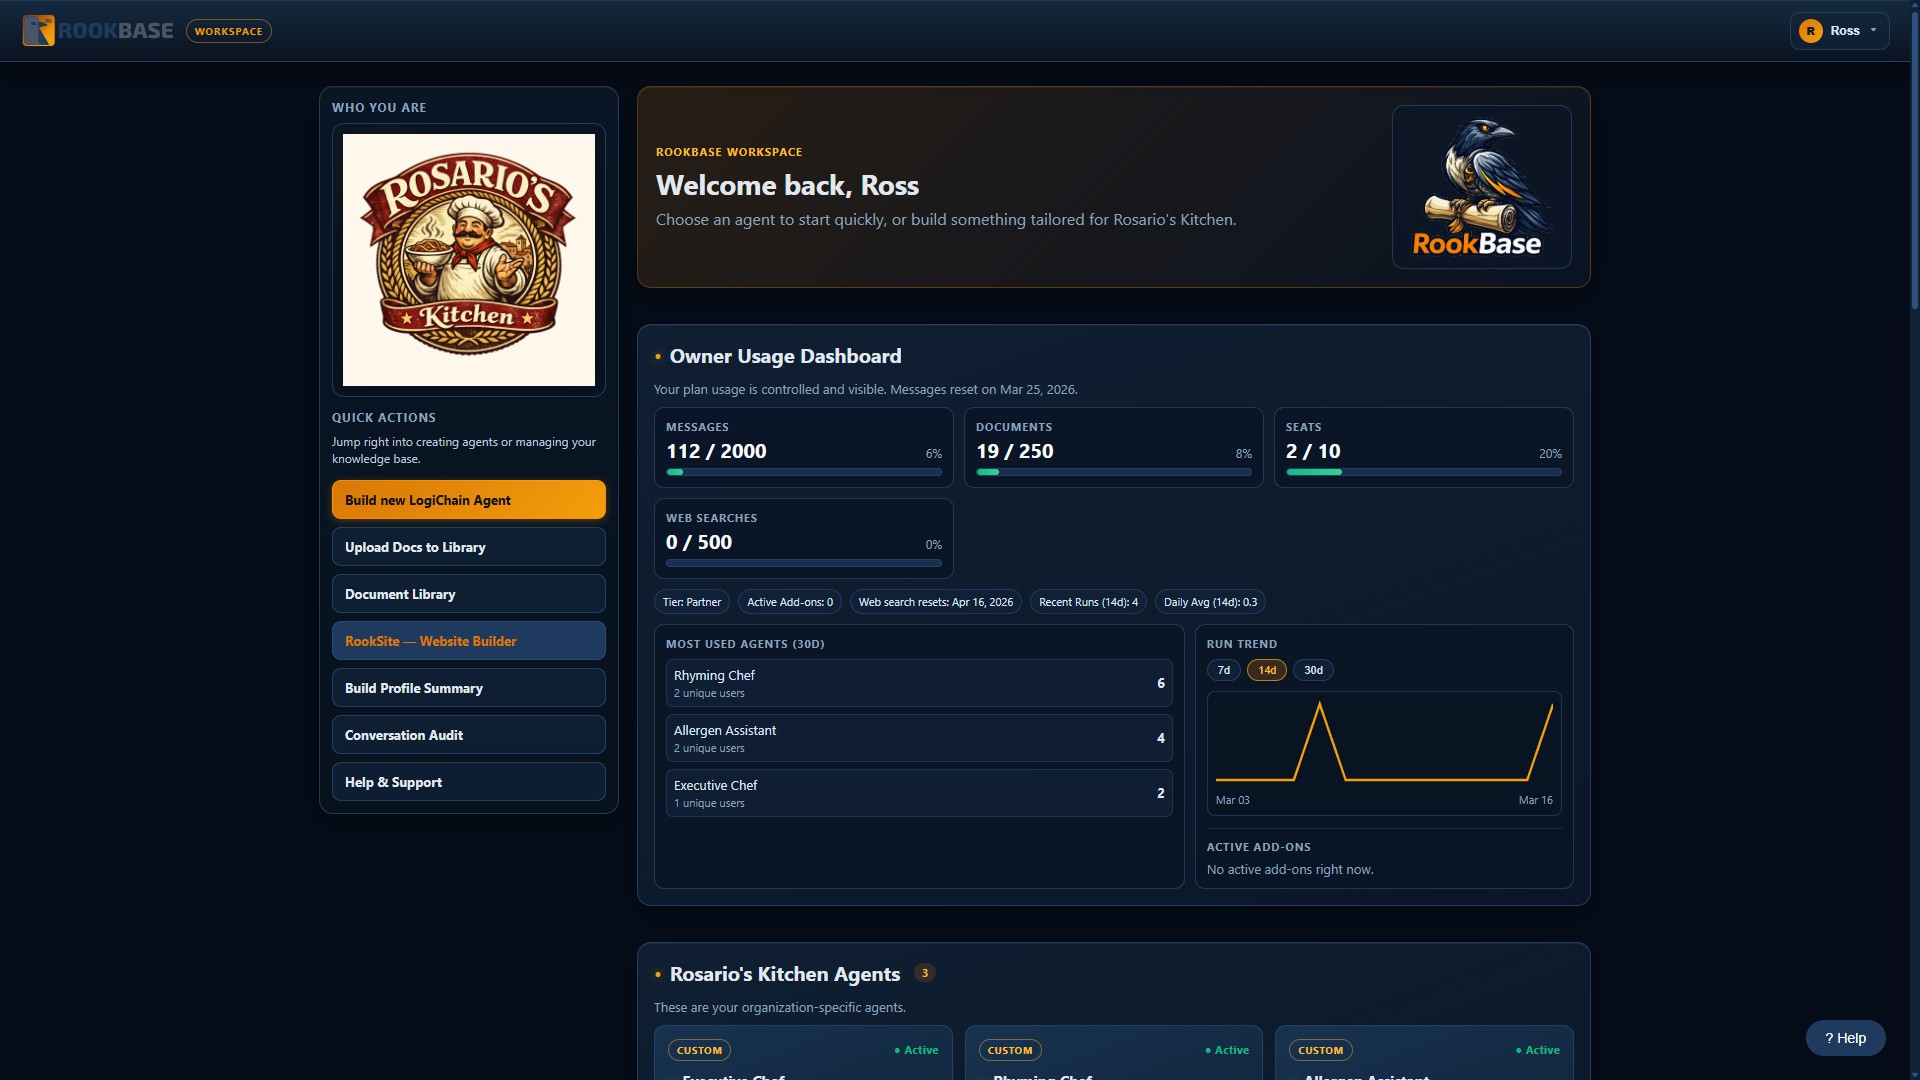Screen dimensions: 1920x1080
Task: Click the RookBase logo icon top-left
Action: pos(39,30)
